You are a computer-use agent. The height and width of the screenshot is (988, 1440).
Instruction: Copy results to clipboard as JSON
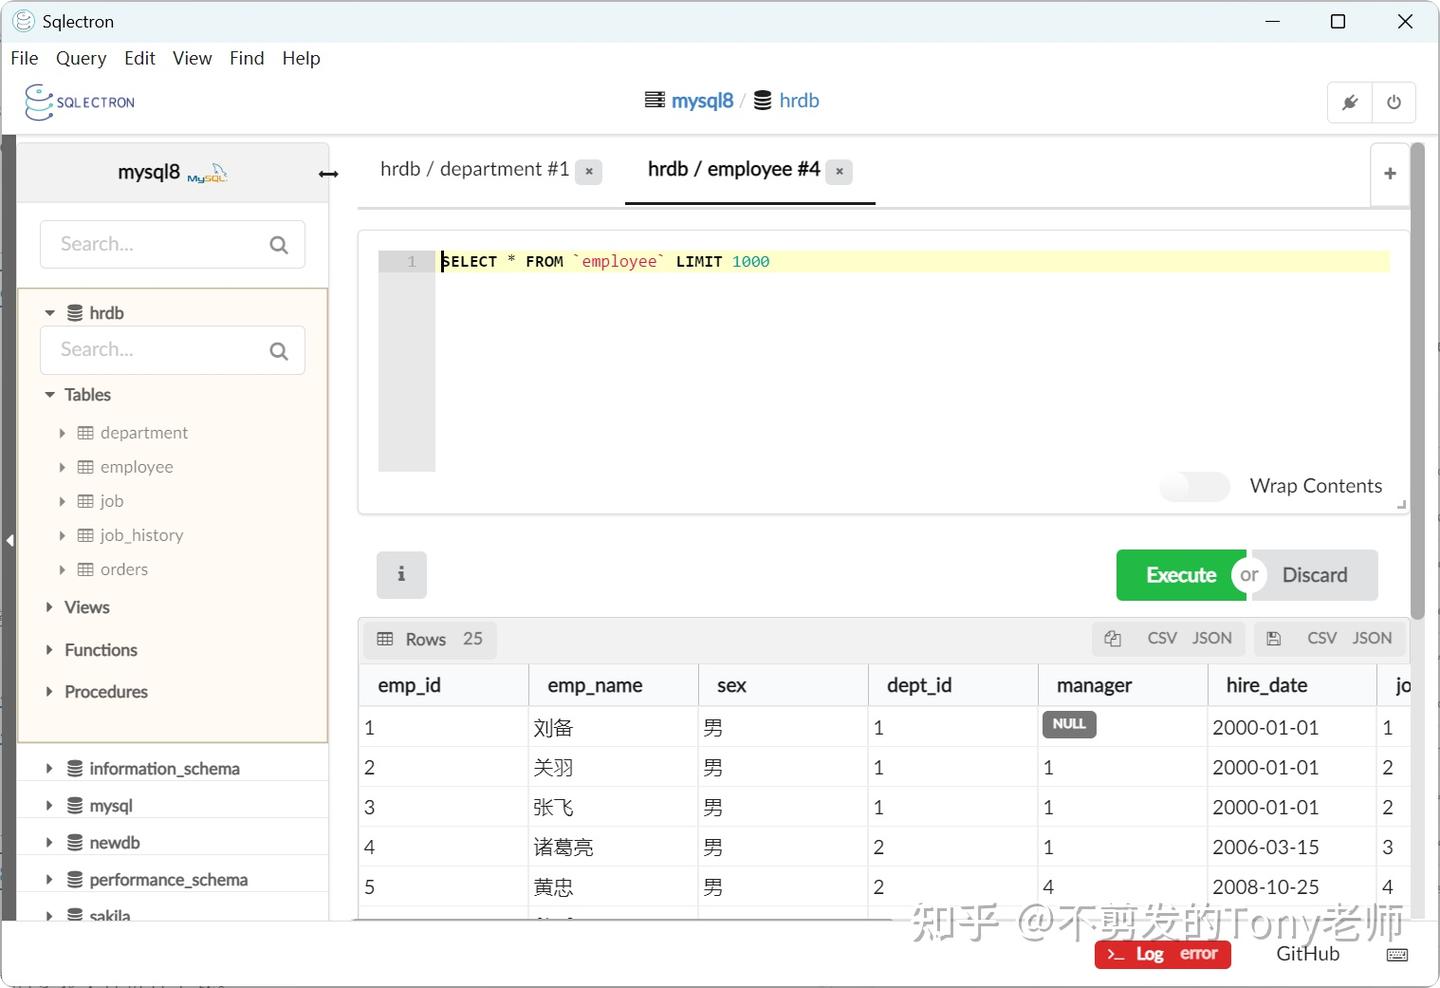point(1212,638)
